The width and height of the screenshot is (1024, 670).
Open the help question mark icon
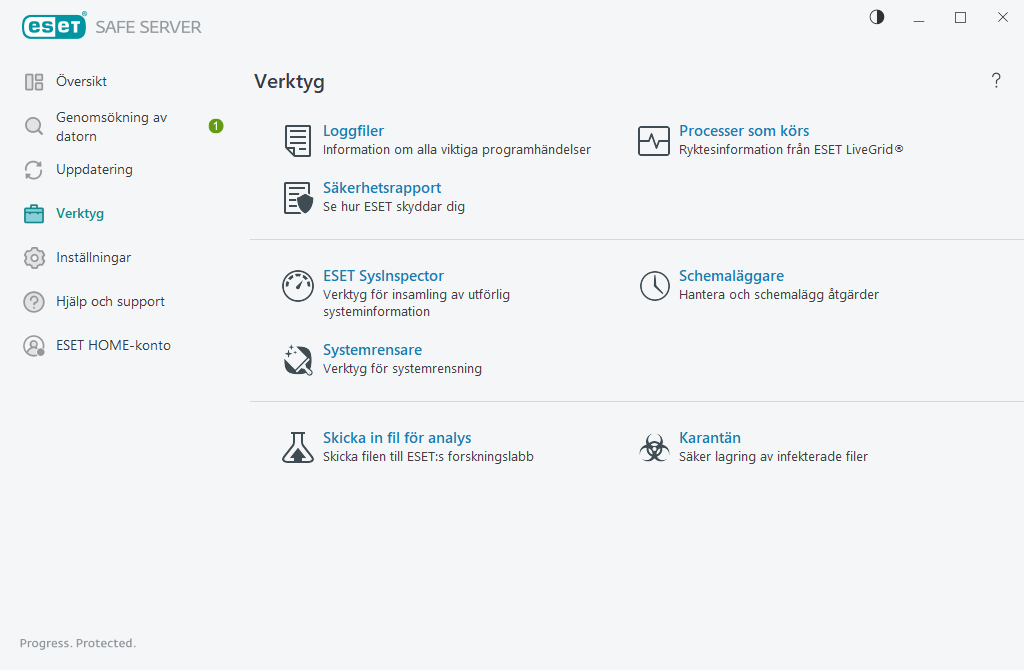click(x=996, y=81)
